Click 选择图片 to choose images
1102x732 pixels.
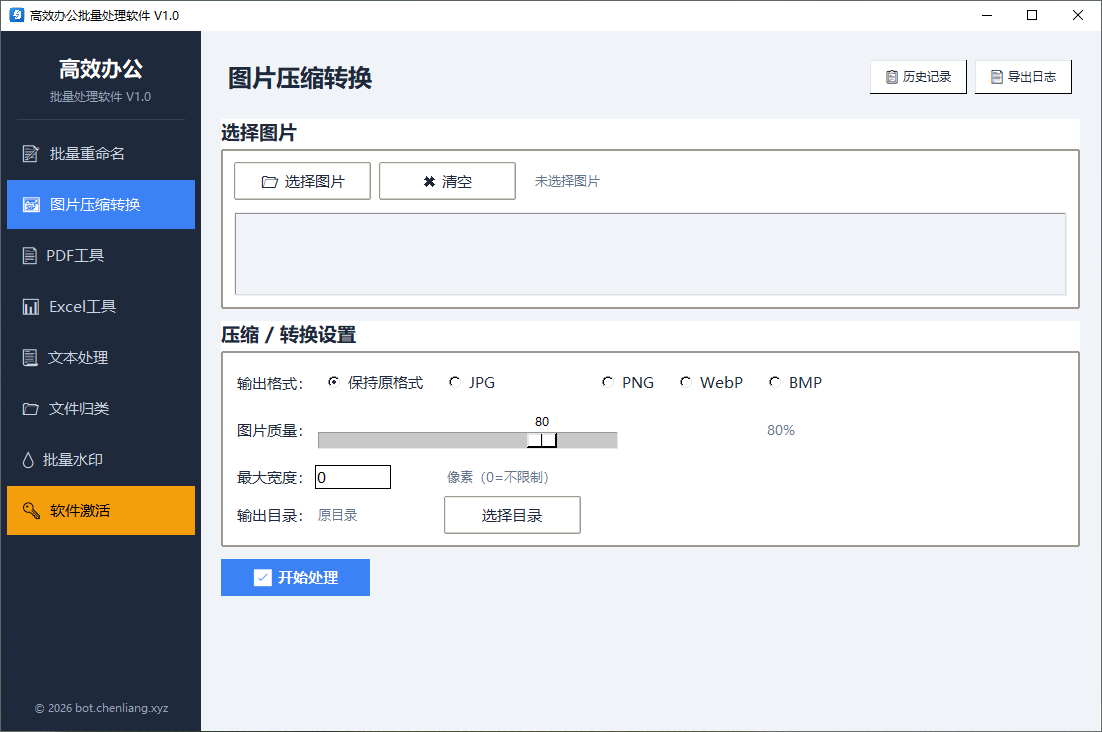(x=302, y=181)
